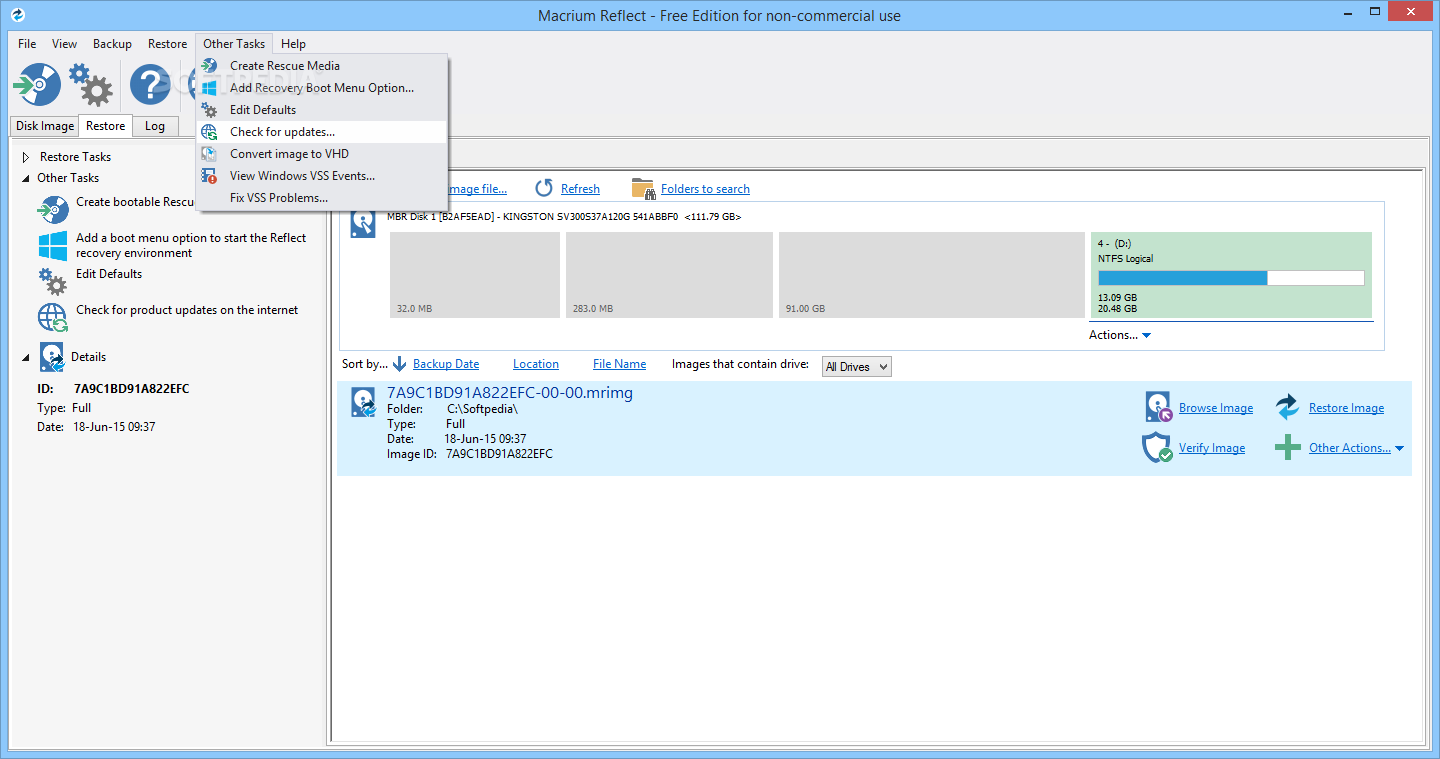Screen dimensions: 1440x759
Task: Open the View menu
Action: (64, 44)
